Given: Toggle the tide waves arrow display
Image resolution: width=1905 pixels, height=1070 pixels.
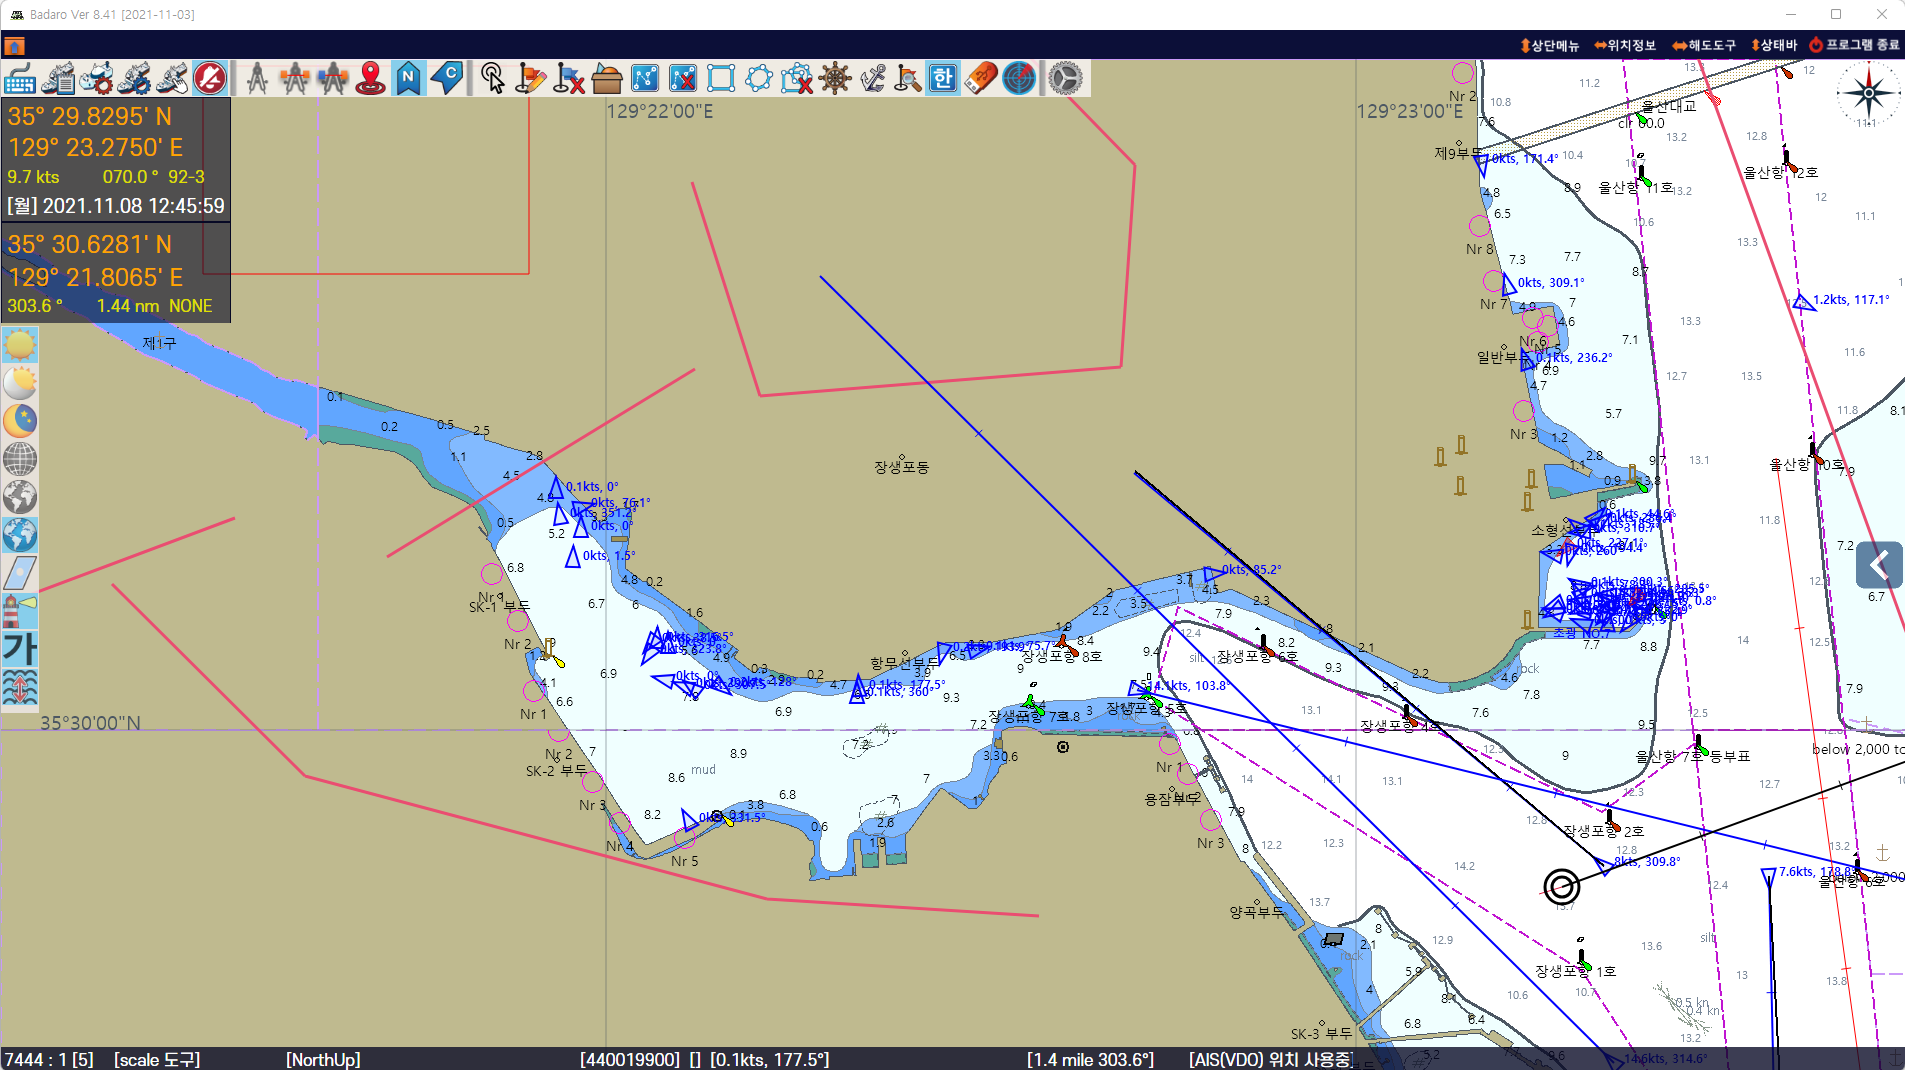Looking at the screenshot, I should tap(20, 687).
